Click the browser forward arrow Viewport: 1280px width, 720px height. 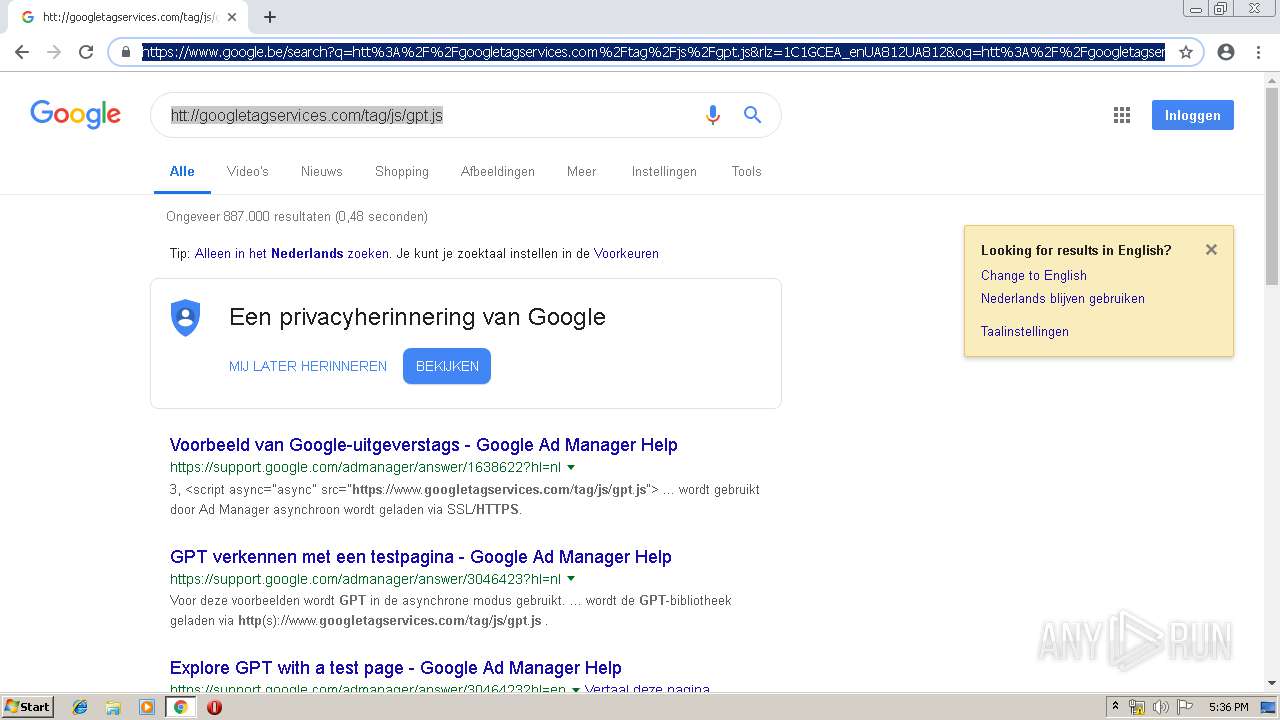click(54, 52)
